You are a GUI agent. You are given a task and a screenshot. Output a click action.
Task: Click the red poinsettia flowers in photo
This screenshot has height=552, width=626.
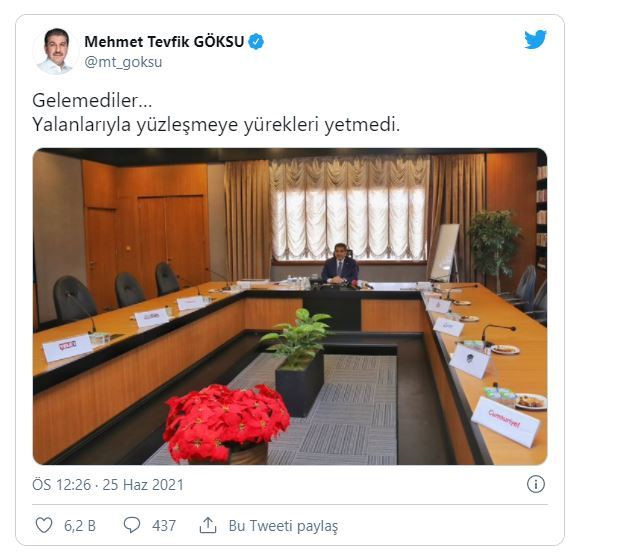(226, 422)
